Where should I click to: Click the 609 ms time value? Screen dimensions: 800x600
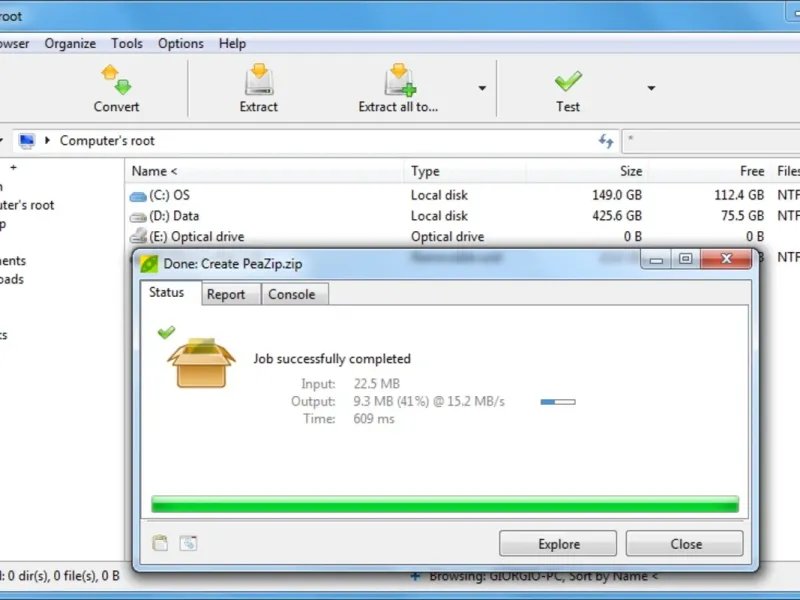click(x=374, y=419)
